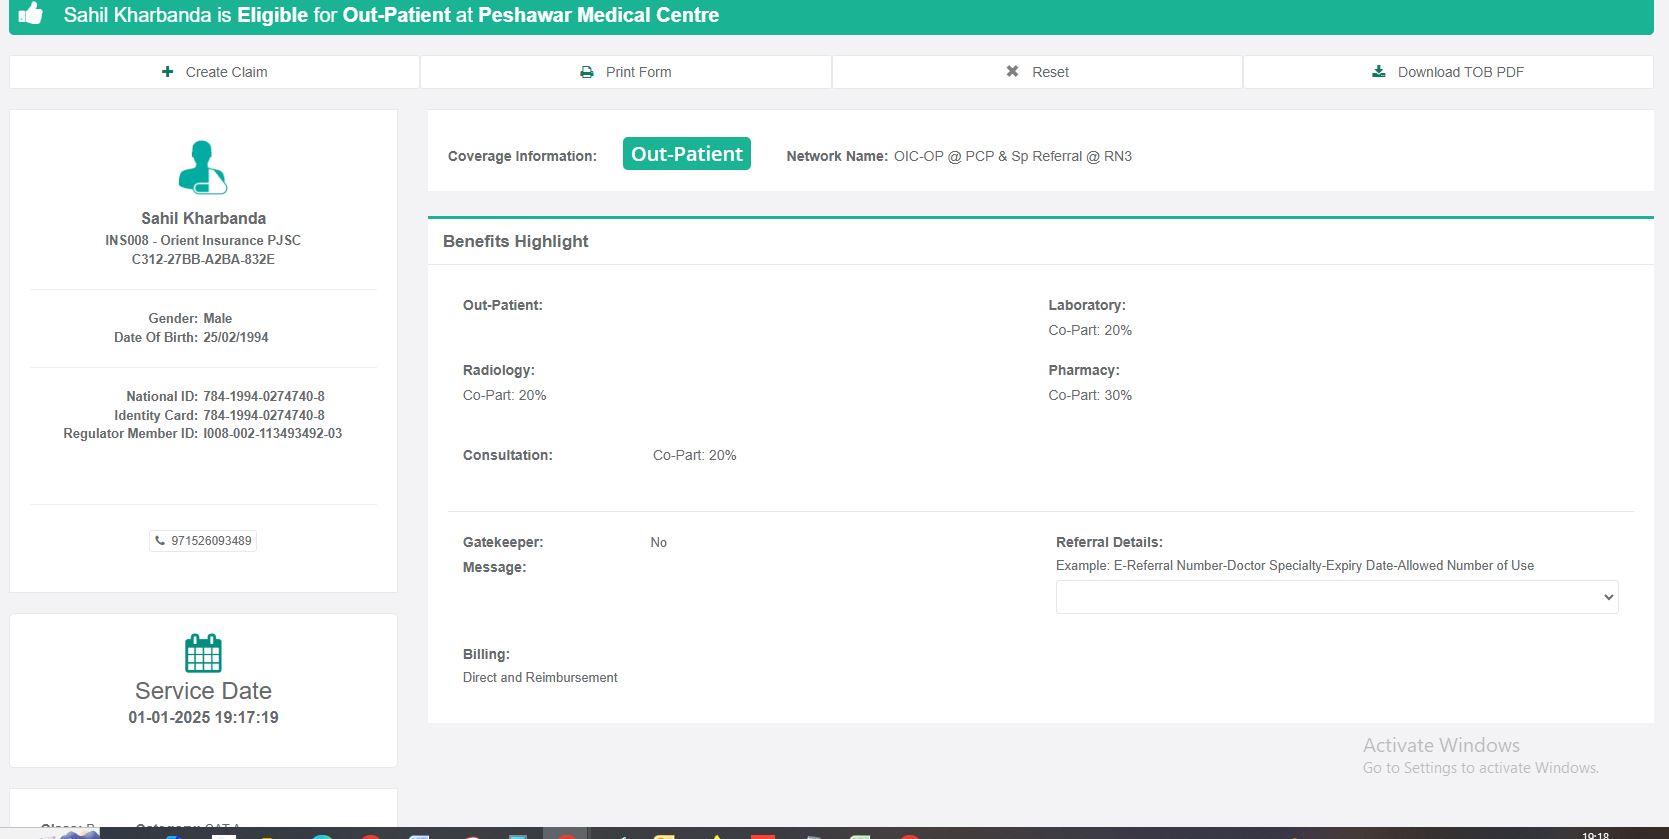Screen dimensions: 1669x839
Task: Select the Gatekeeper value No
Action: (659, 542)
